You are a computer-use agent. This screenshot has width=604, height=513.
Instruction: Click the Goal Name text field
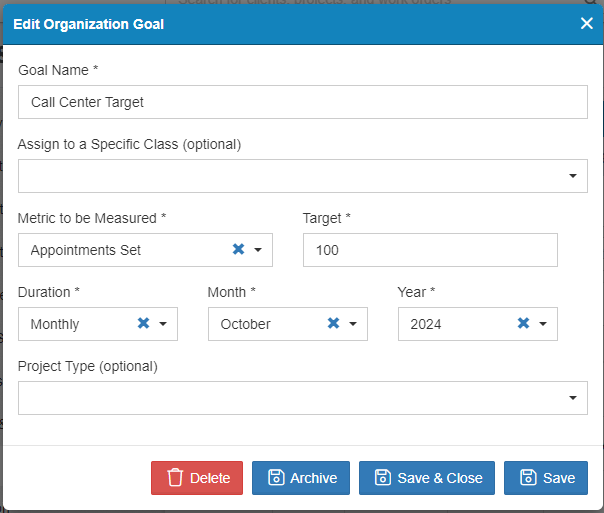point(303,102)
